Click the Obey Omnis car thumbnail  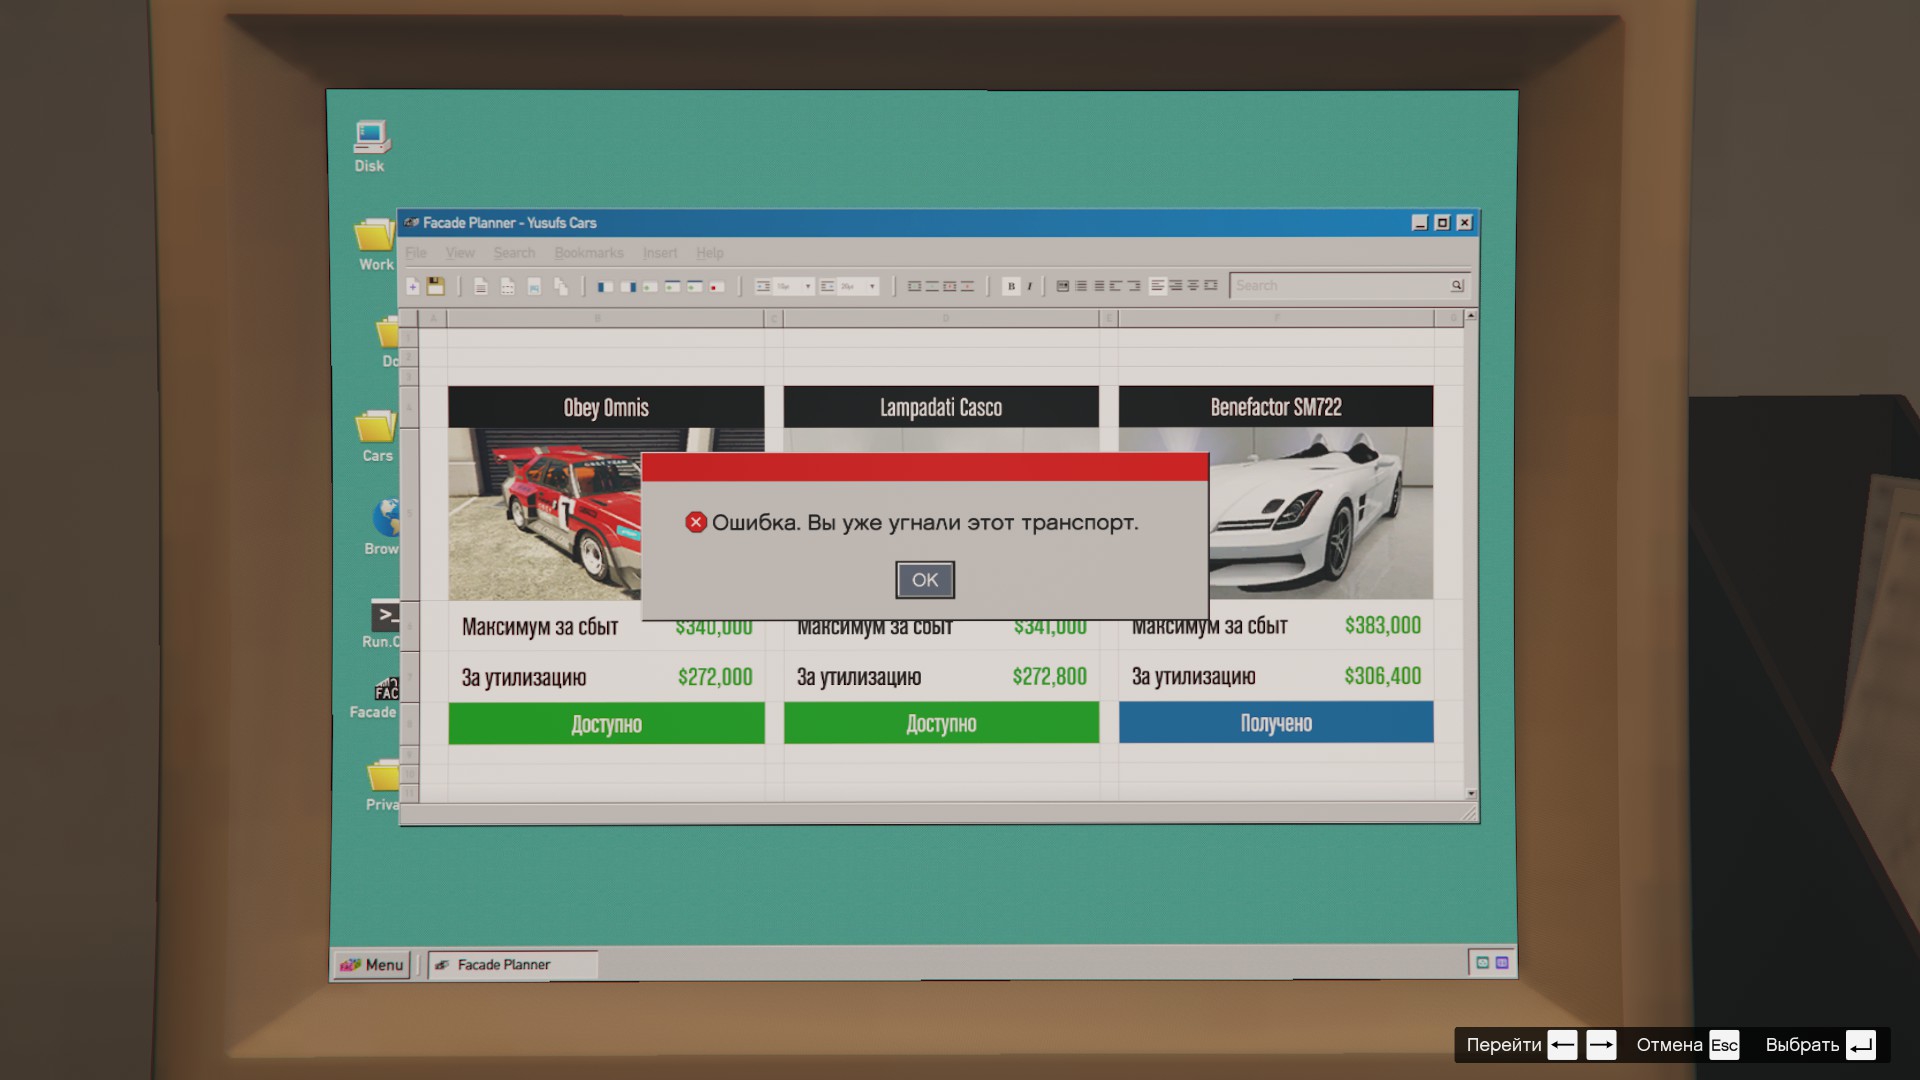coord(545,515)
